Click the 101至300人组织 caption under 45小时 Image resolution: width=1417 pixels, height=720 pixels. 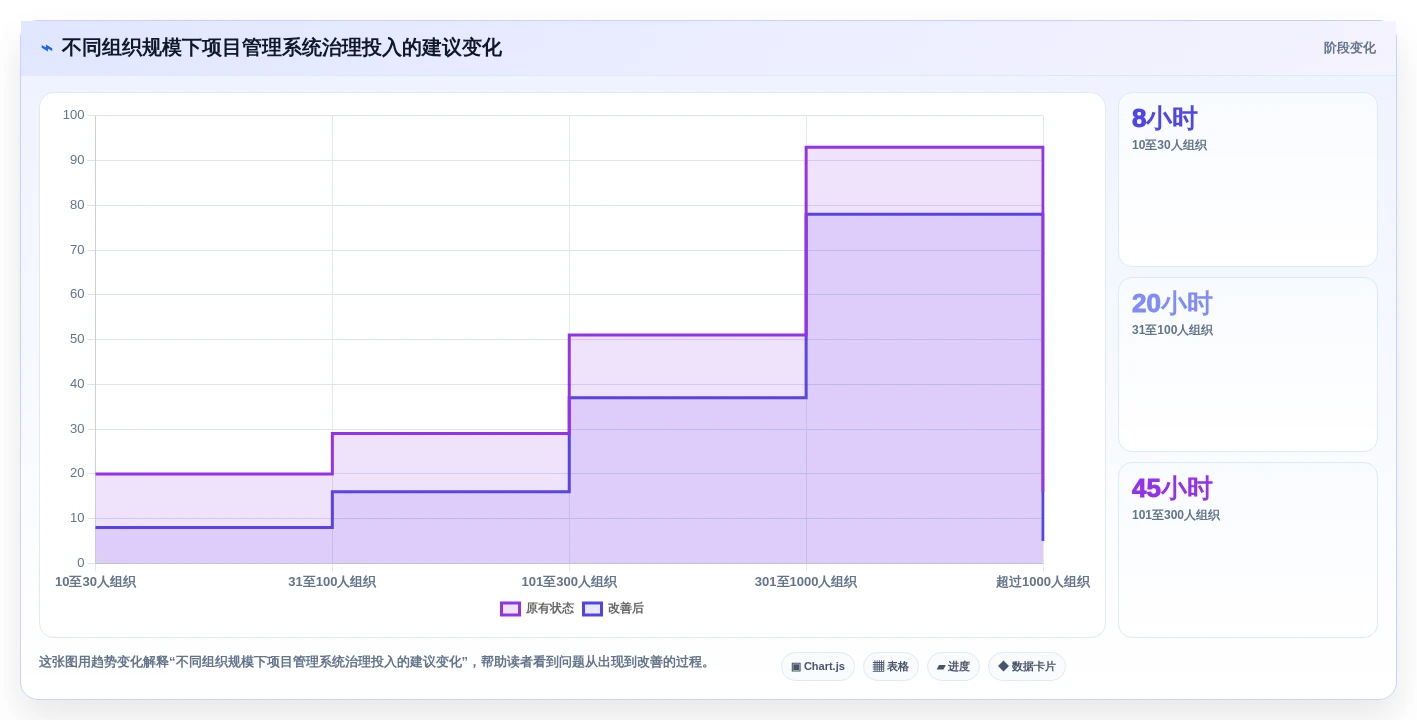[x=1175, y=515]
